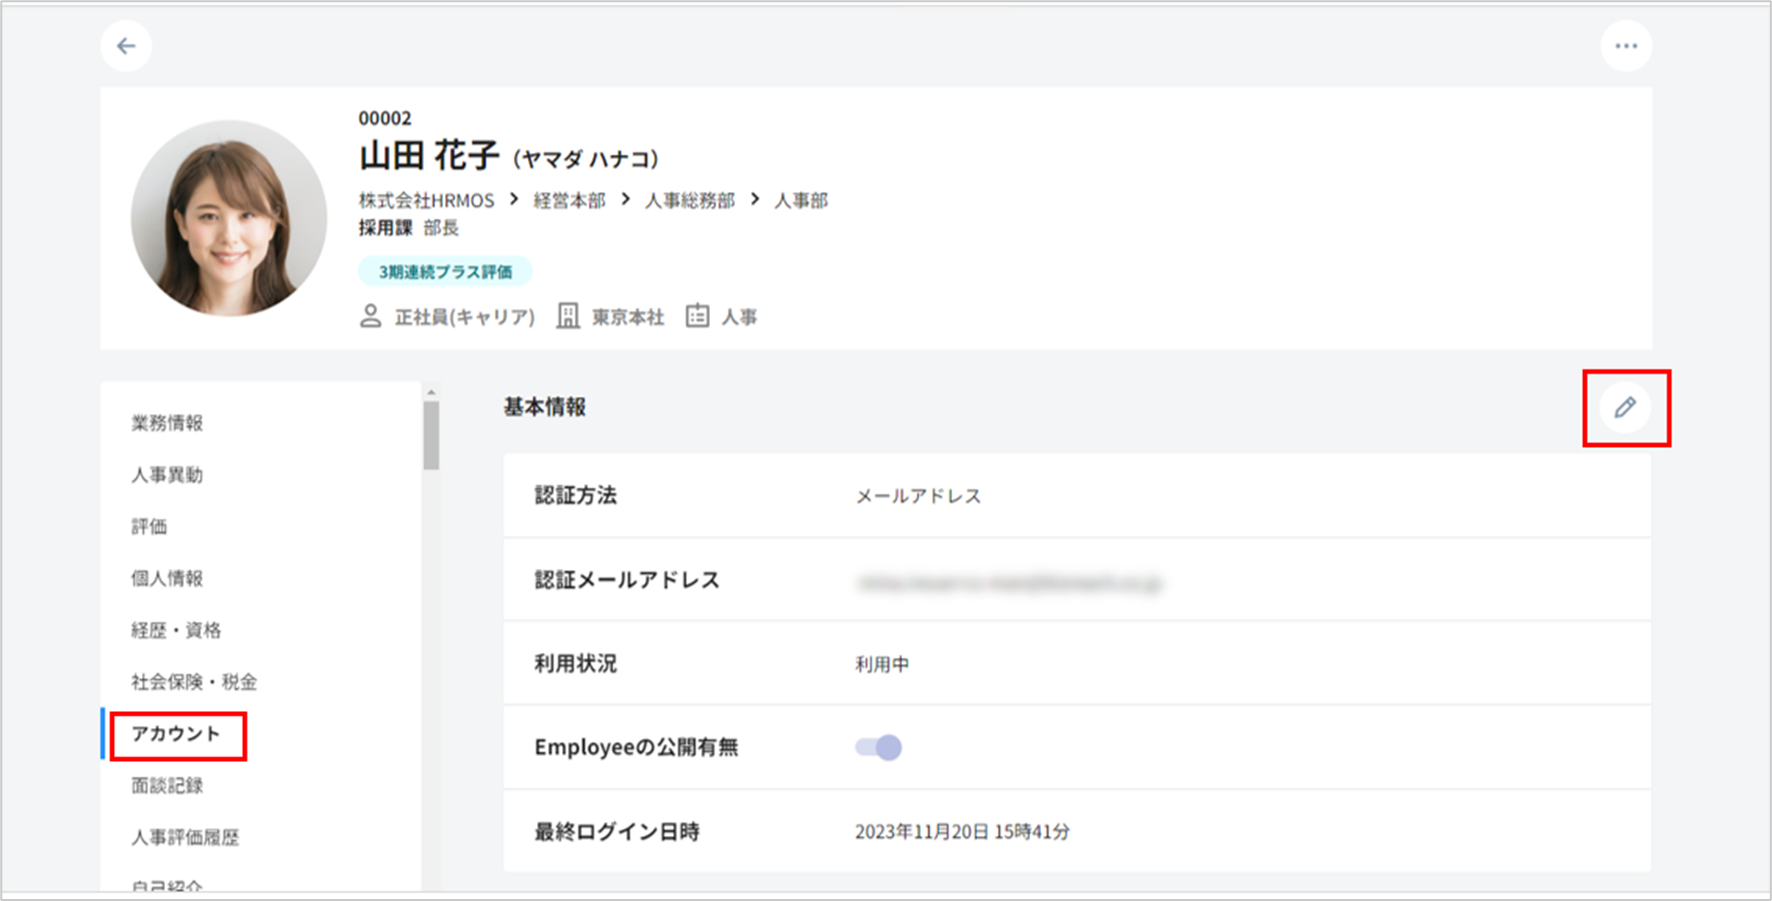Toggle the Employeeの公開有無 switch

click(879, 747)
